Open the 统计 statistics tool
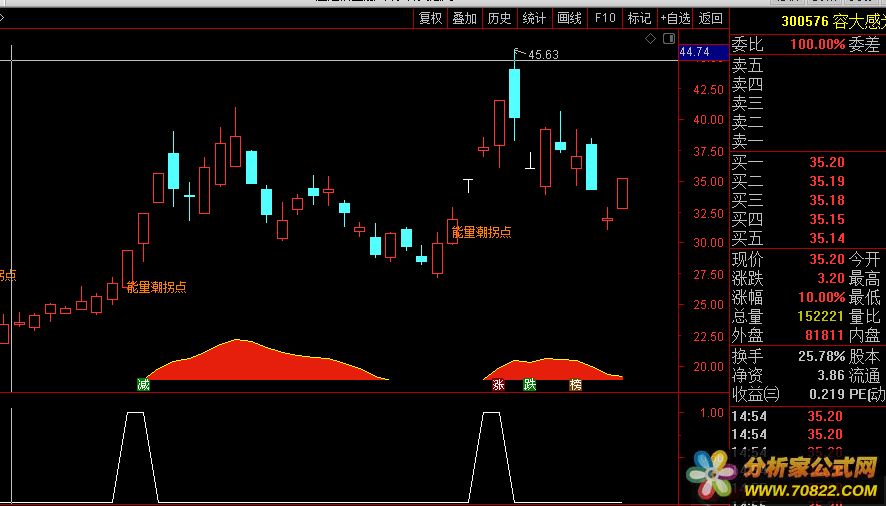886x506 pixels. tap(535, 18)
